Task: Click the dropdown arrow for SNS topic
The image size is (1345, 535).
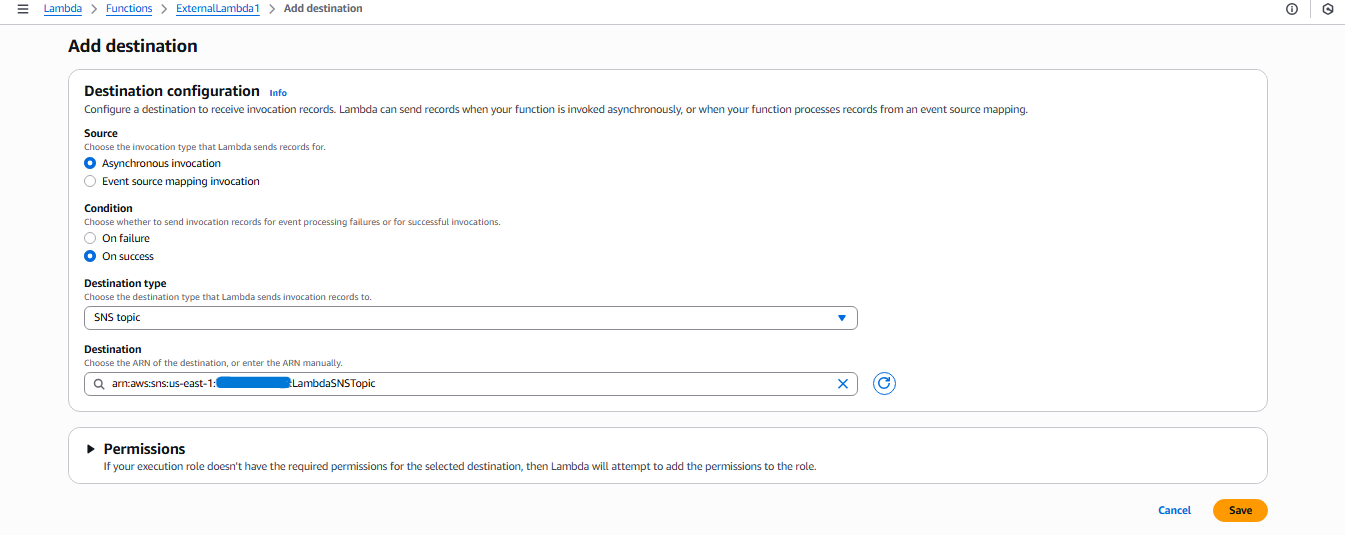Action: [841, 318]
